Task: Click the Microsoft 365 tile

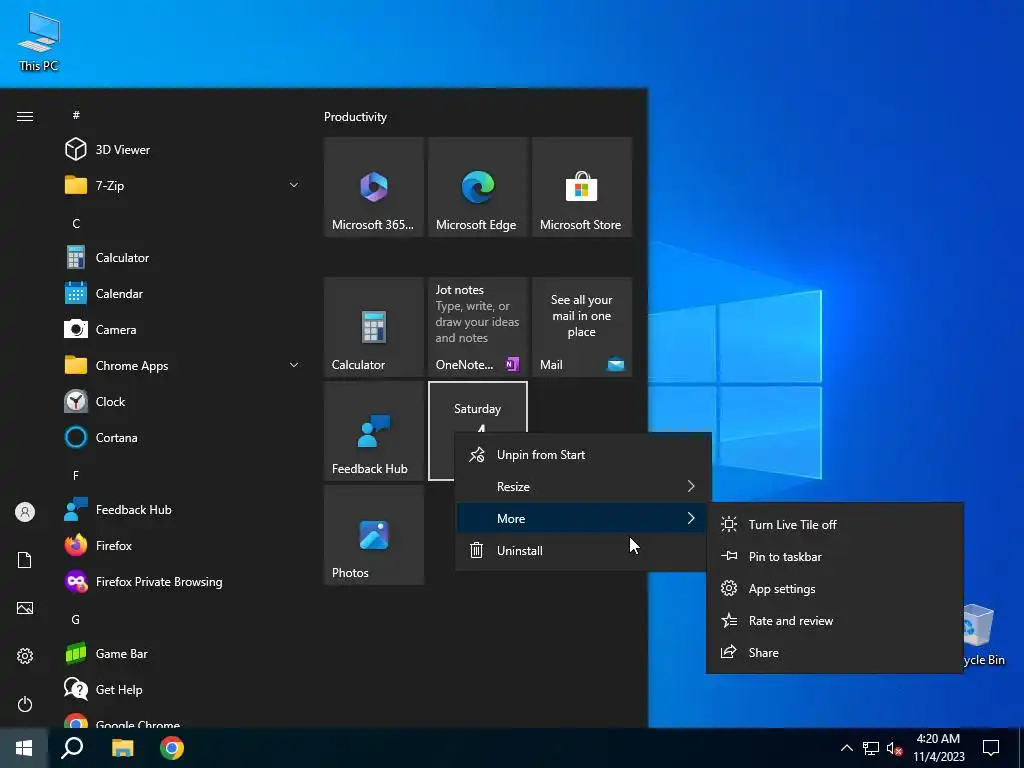Action: 374,187
